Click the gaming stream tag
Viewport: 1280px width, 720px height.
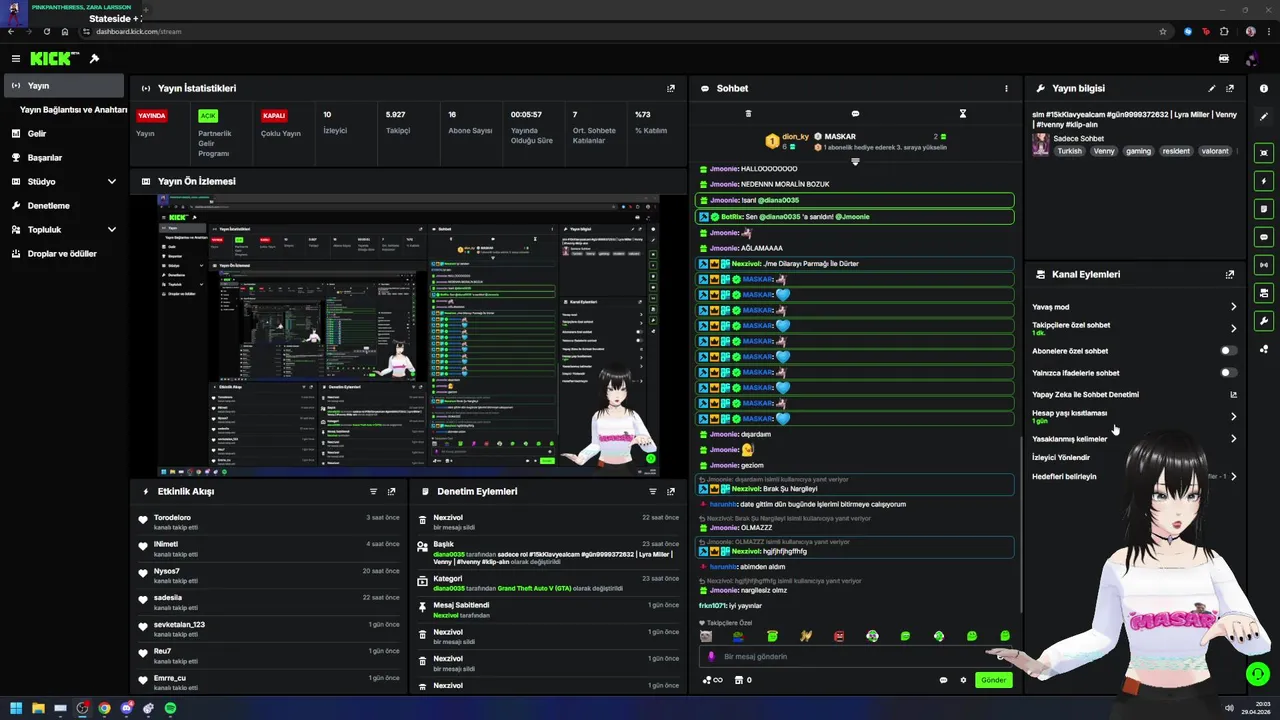(x=1139, y=151)
